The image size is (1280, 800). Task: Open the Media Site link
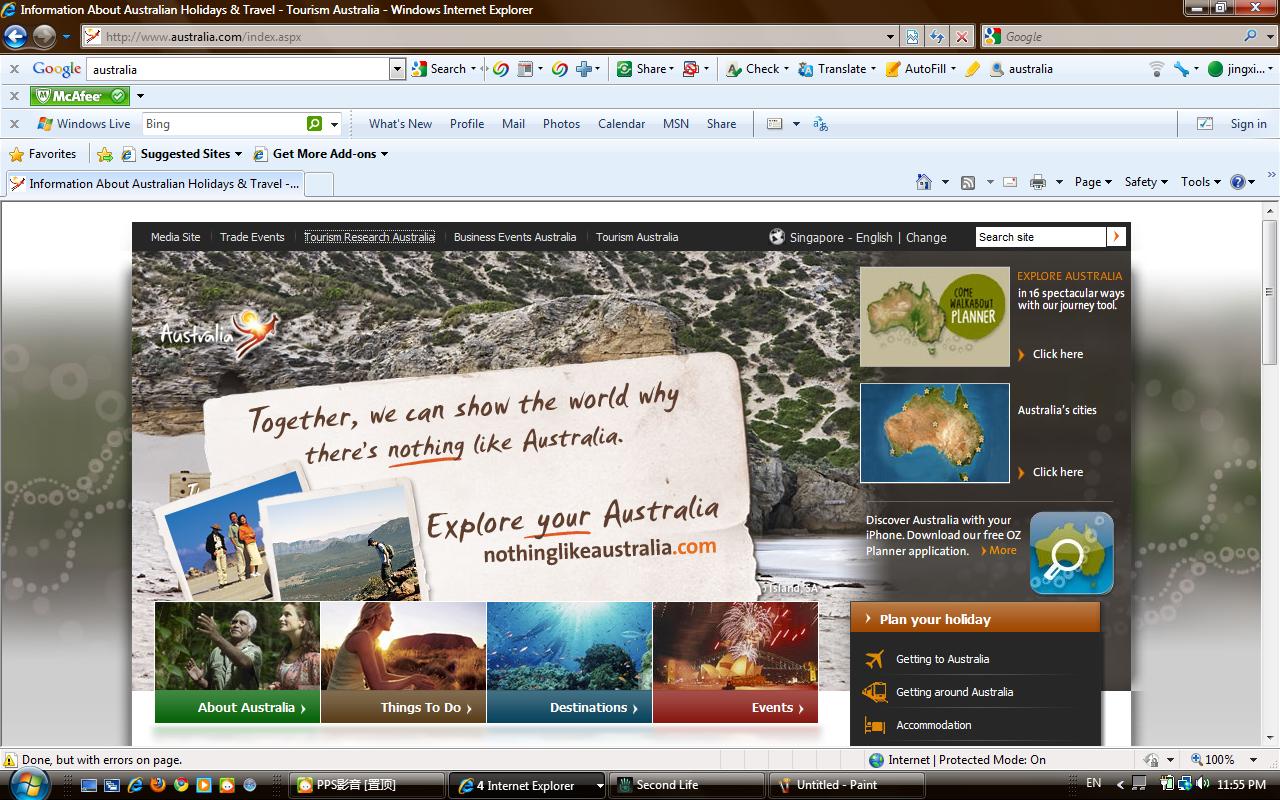point(175,237)
